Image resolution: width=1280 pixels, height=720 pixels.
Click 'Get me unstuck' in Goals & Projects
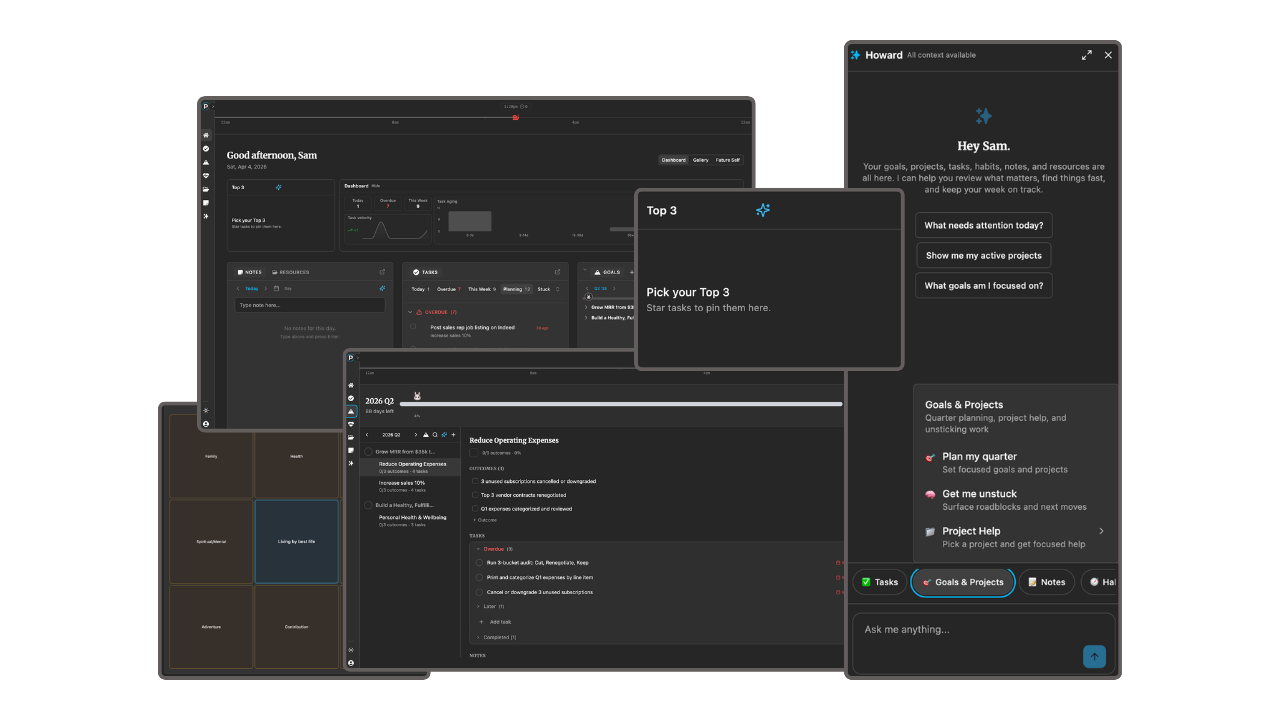(978, 493)
